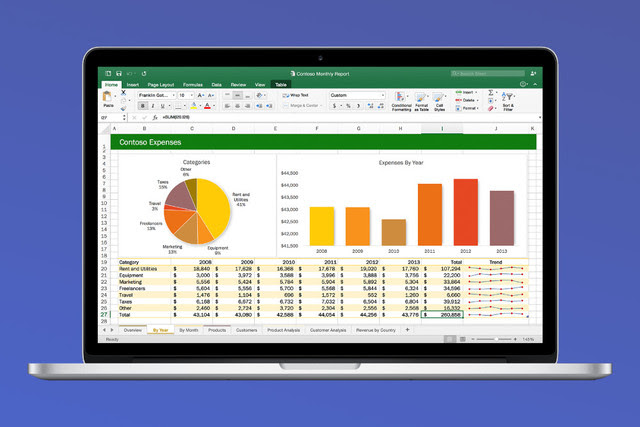Switch to Page Layout view in status bar
The image size is (640, 427).
point(462,339)
